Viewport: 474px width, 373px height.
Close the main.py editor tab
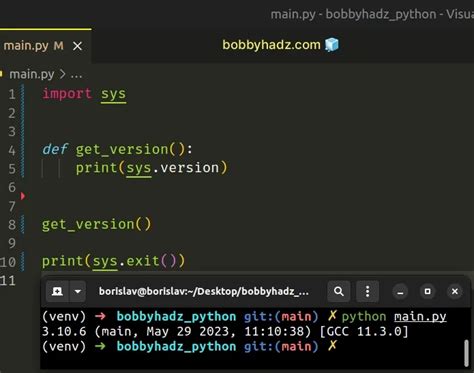(77, 46)
